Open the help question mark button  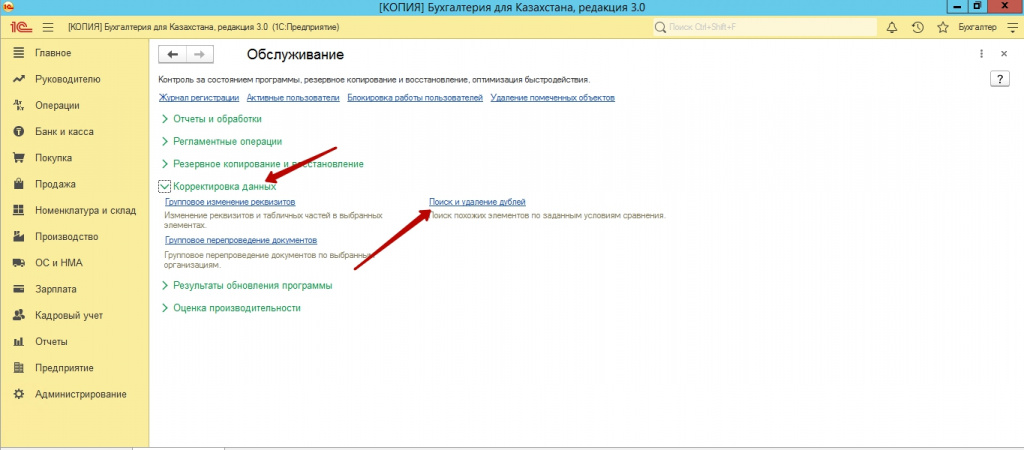tap(1000, 78)
